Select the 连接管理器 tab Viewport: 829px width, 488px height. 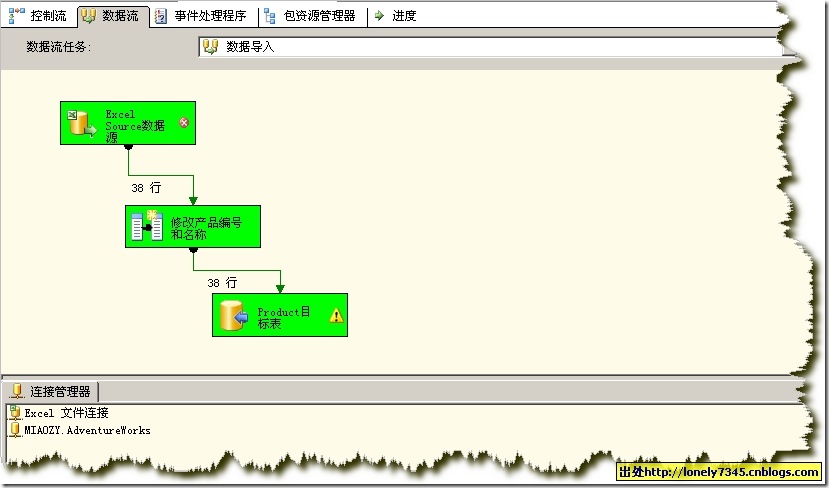51,392
